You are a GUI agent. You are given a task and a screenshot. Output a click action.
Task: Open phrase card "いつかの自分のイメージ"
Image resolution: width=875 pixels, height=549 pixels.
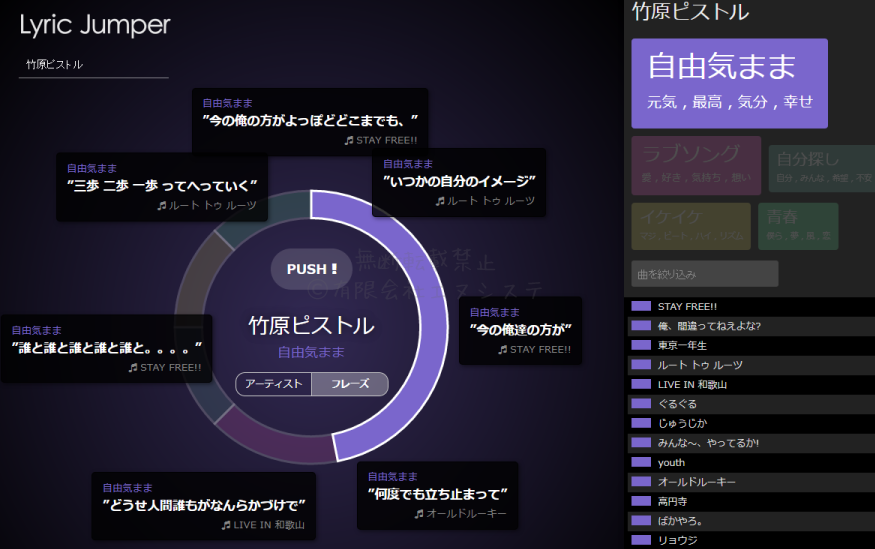point(459,182)
